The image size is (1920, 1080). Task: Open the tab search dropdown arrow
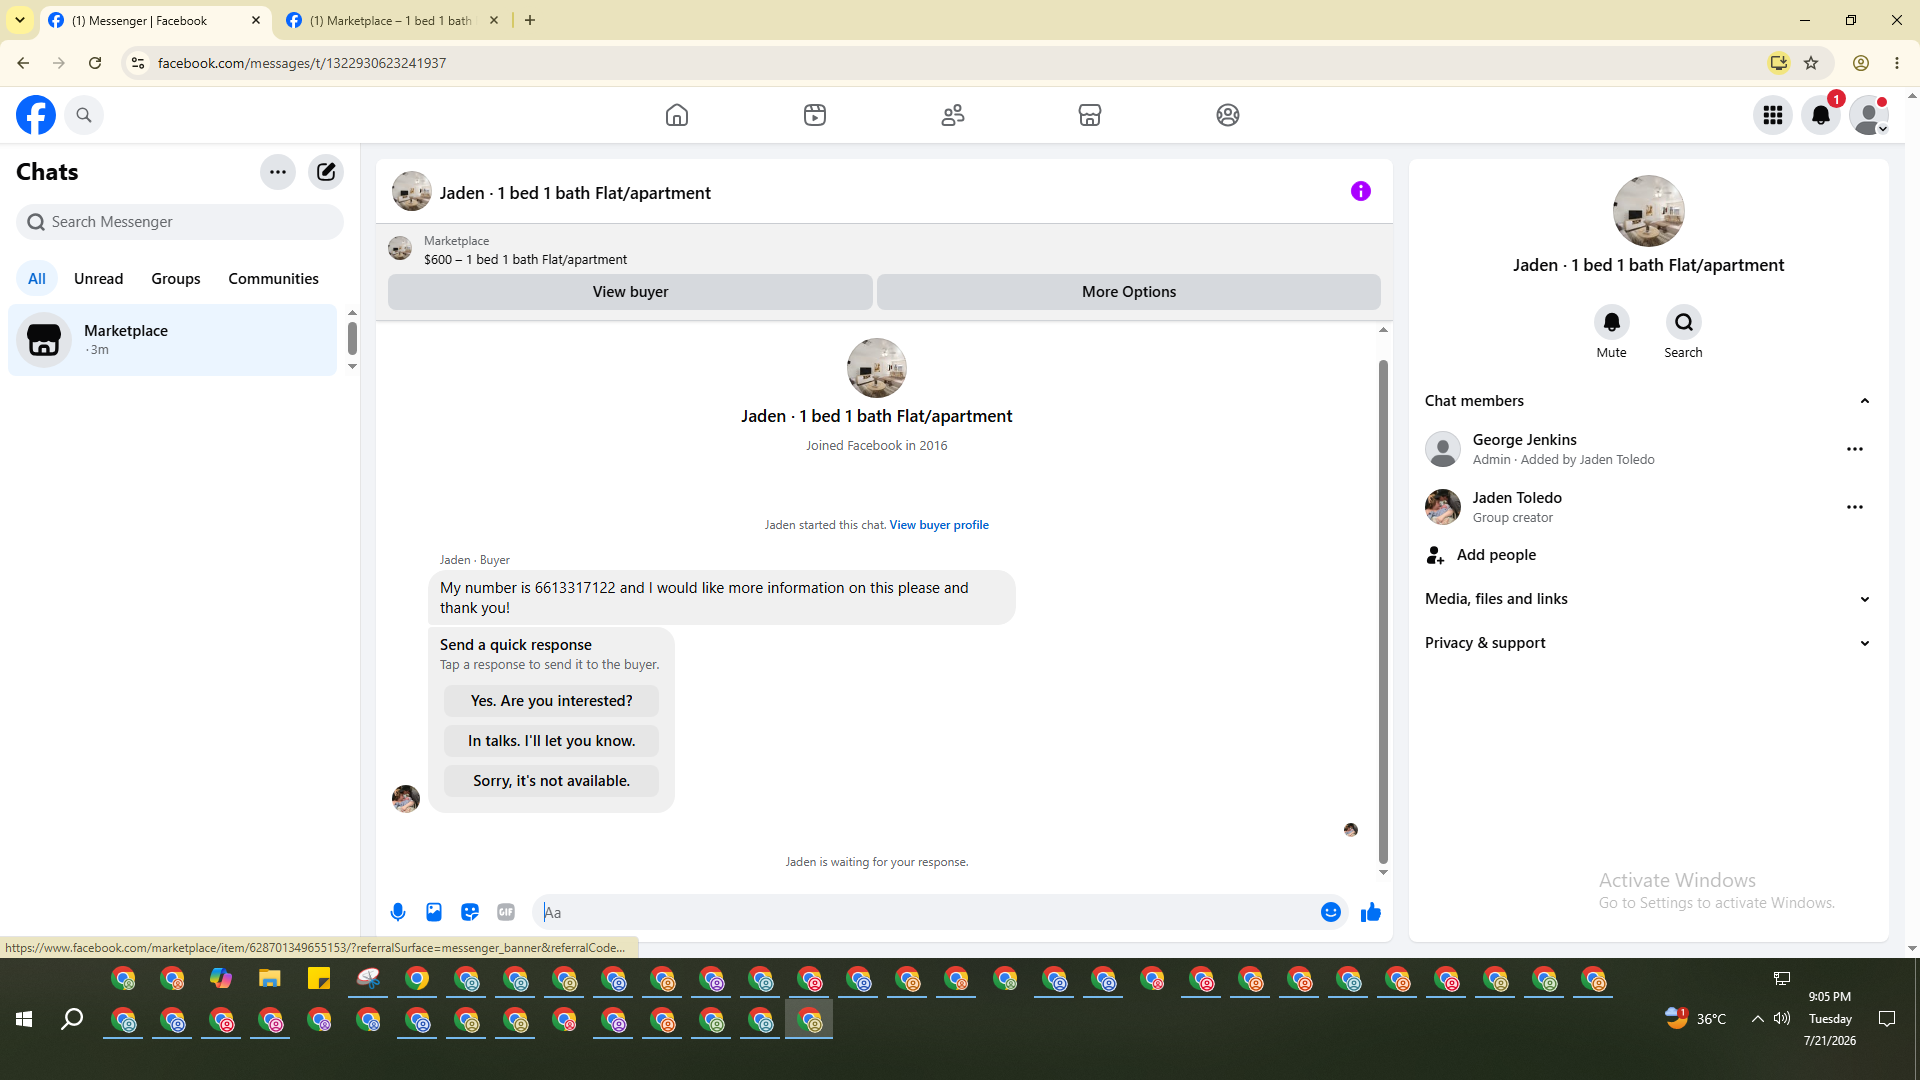20,20
